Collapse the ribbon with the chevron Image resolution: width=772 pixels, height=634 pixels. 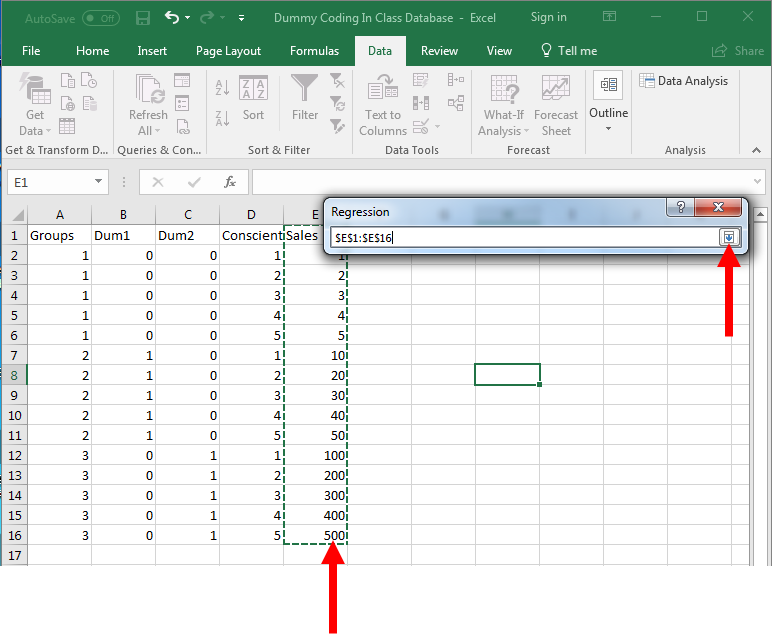[x=756, y=150]
